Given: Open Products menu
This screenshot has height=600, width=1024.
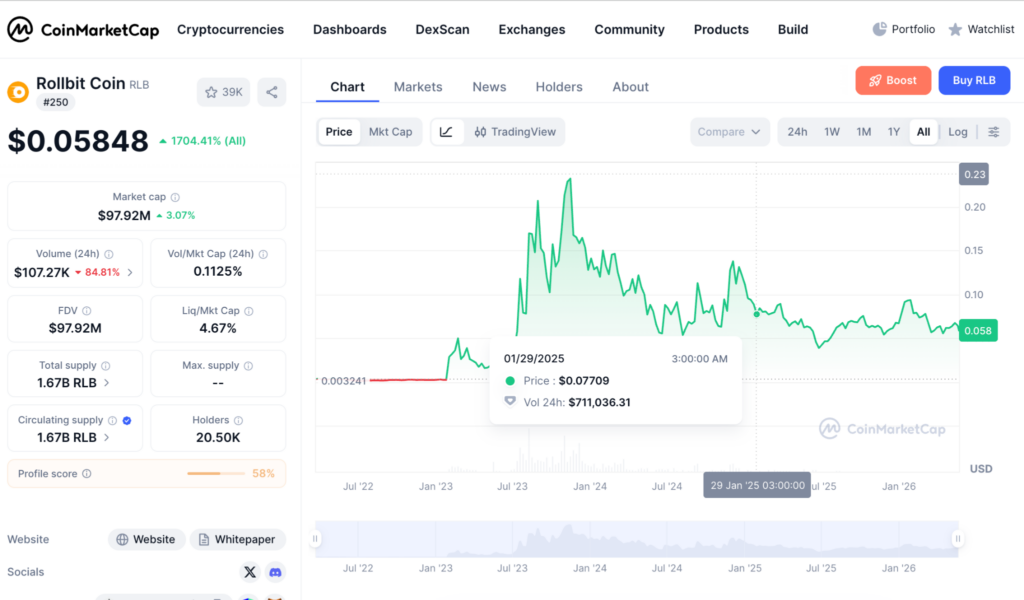Looking at the screenshot, I should pyautogui.click(x=721, y=29).
